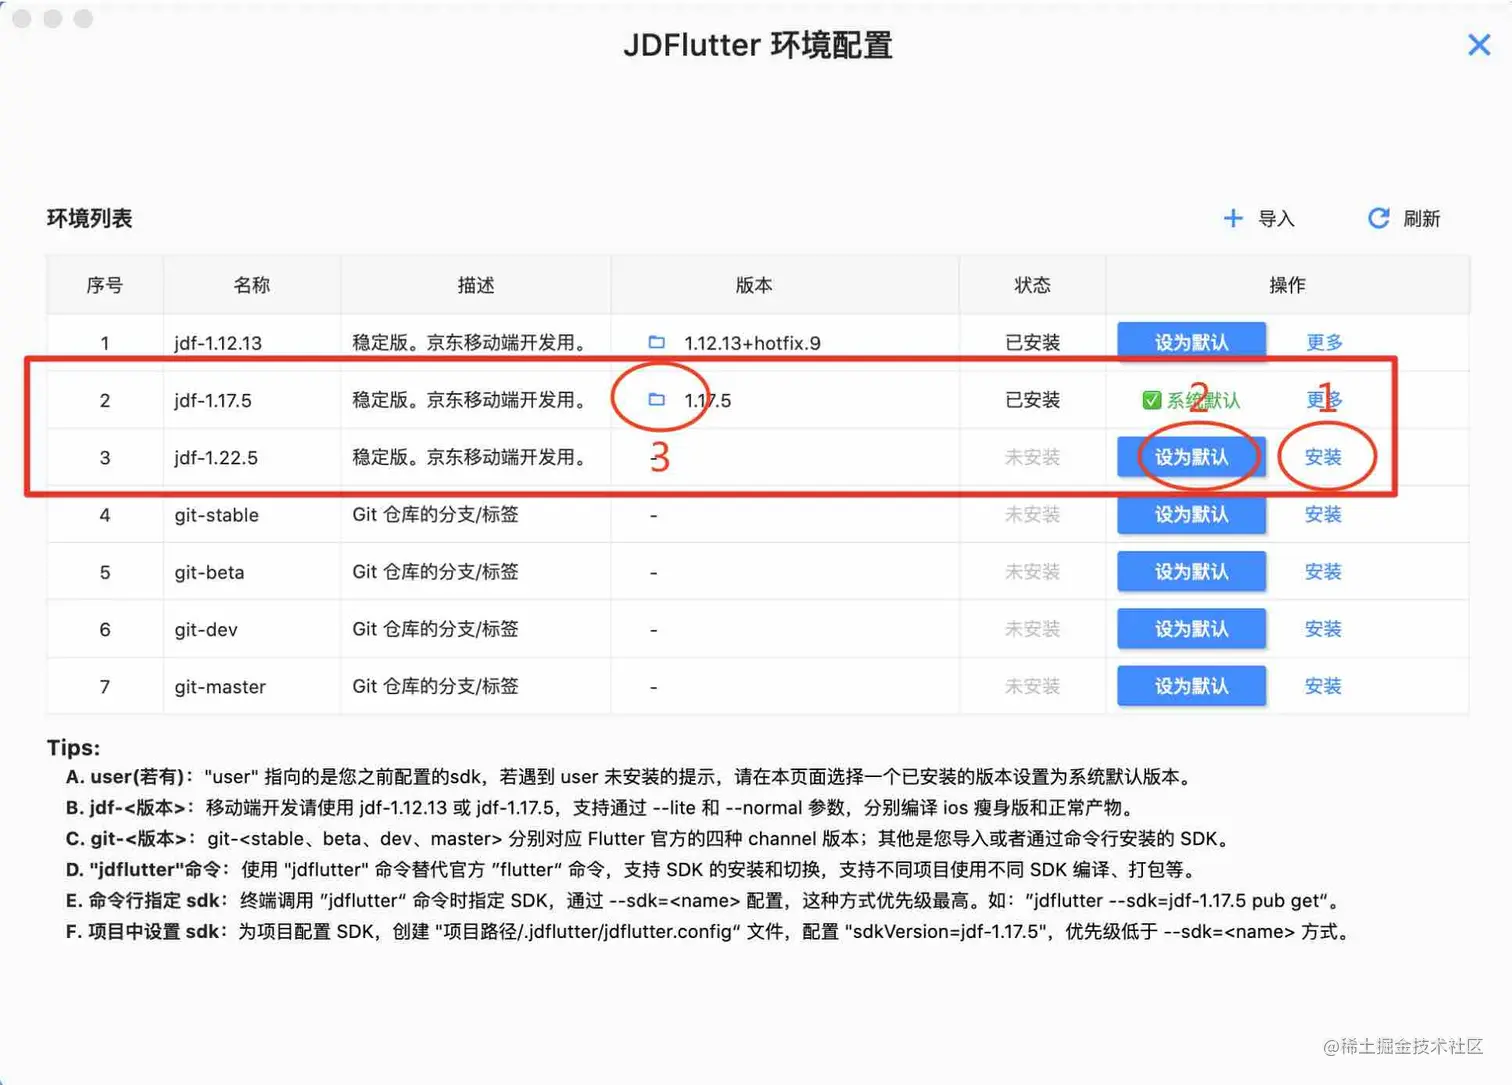The height and width of the screenshot is (1085, 1512).
Task: Click 未安装 status of git-master
Action: tap(1032, 686)
